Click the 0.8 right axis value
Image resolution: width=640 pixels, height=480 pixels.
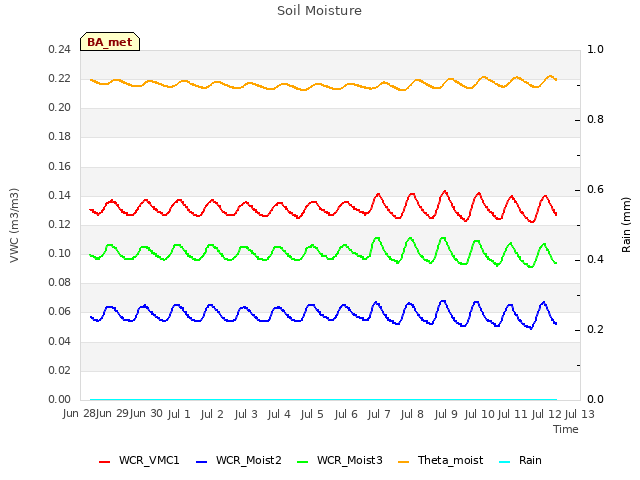[x=595, y=120]
